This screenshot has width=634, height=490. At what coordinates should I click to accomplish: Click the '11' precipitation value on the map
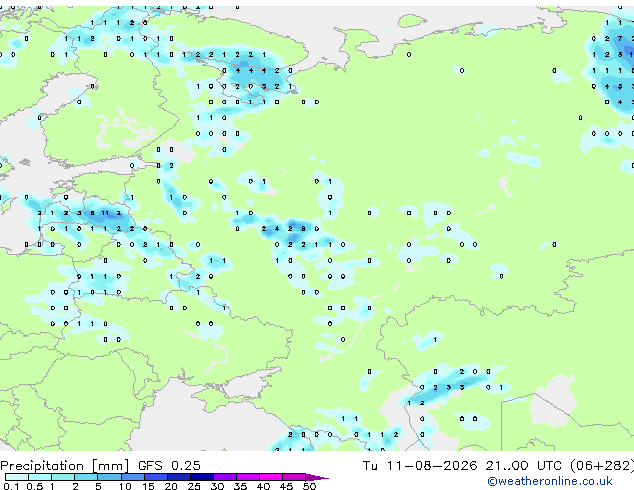pos(105,213)
